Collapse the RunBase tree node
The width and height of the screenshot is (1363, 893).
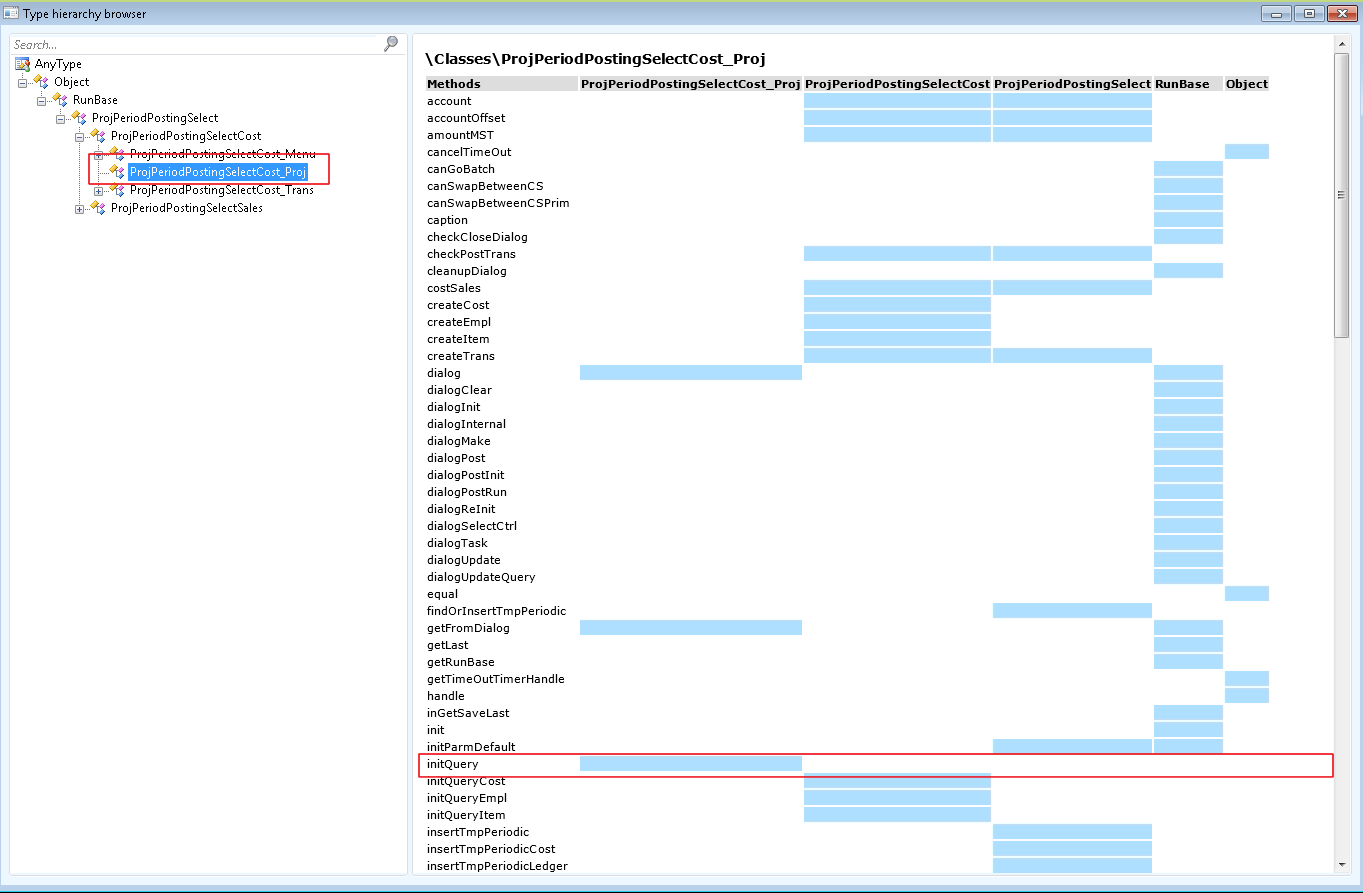(41, 100)
